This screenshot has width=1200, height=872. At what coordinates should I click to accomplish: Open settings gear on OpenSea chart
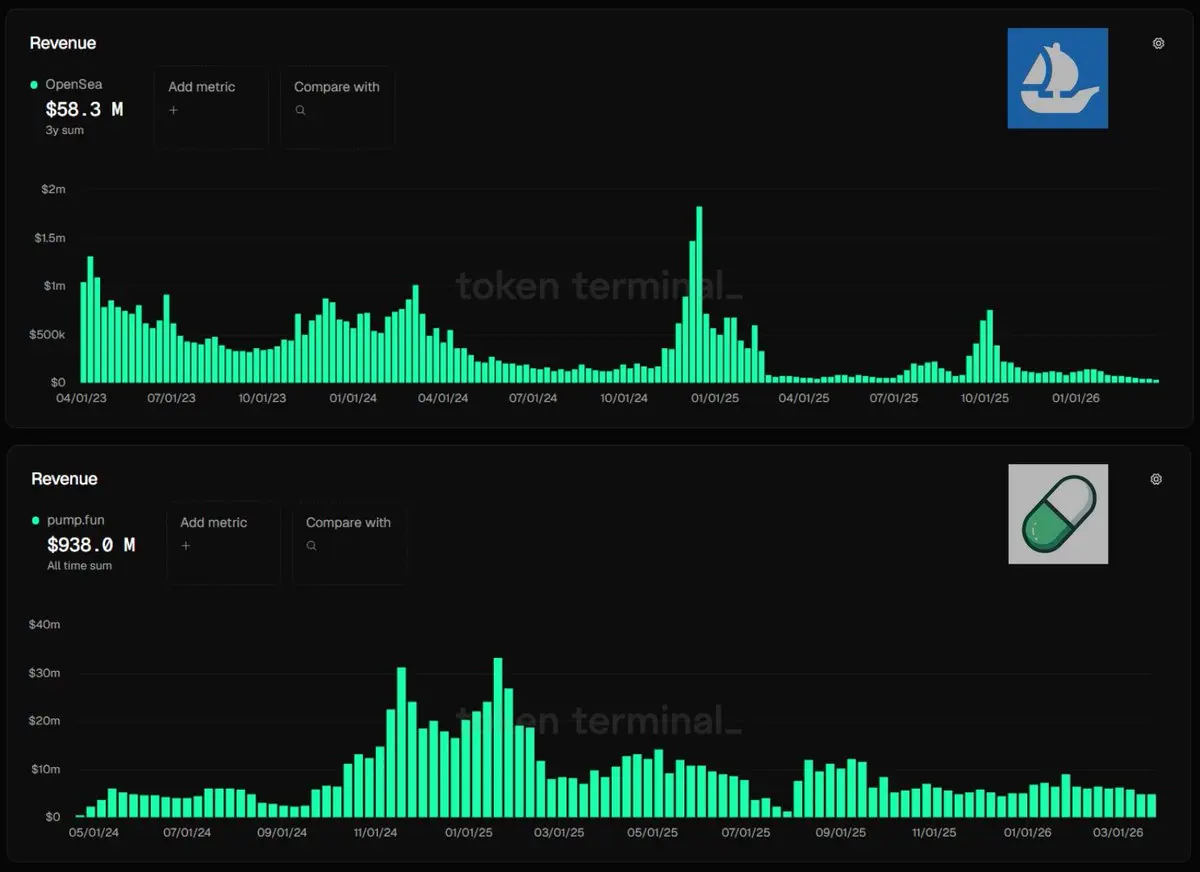(1158, 43)
